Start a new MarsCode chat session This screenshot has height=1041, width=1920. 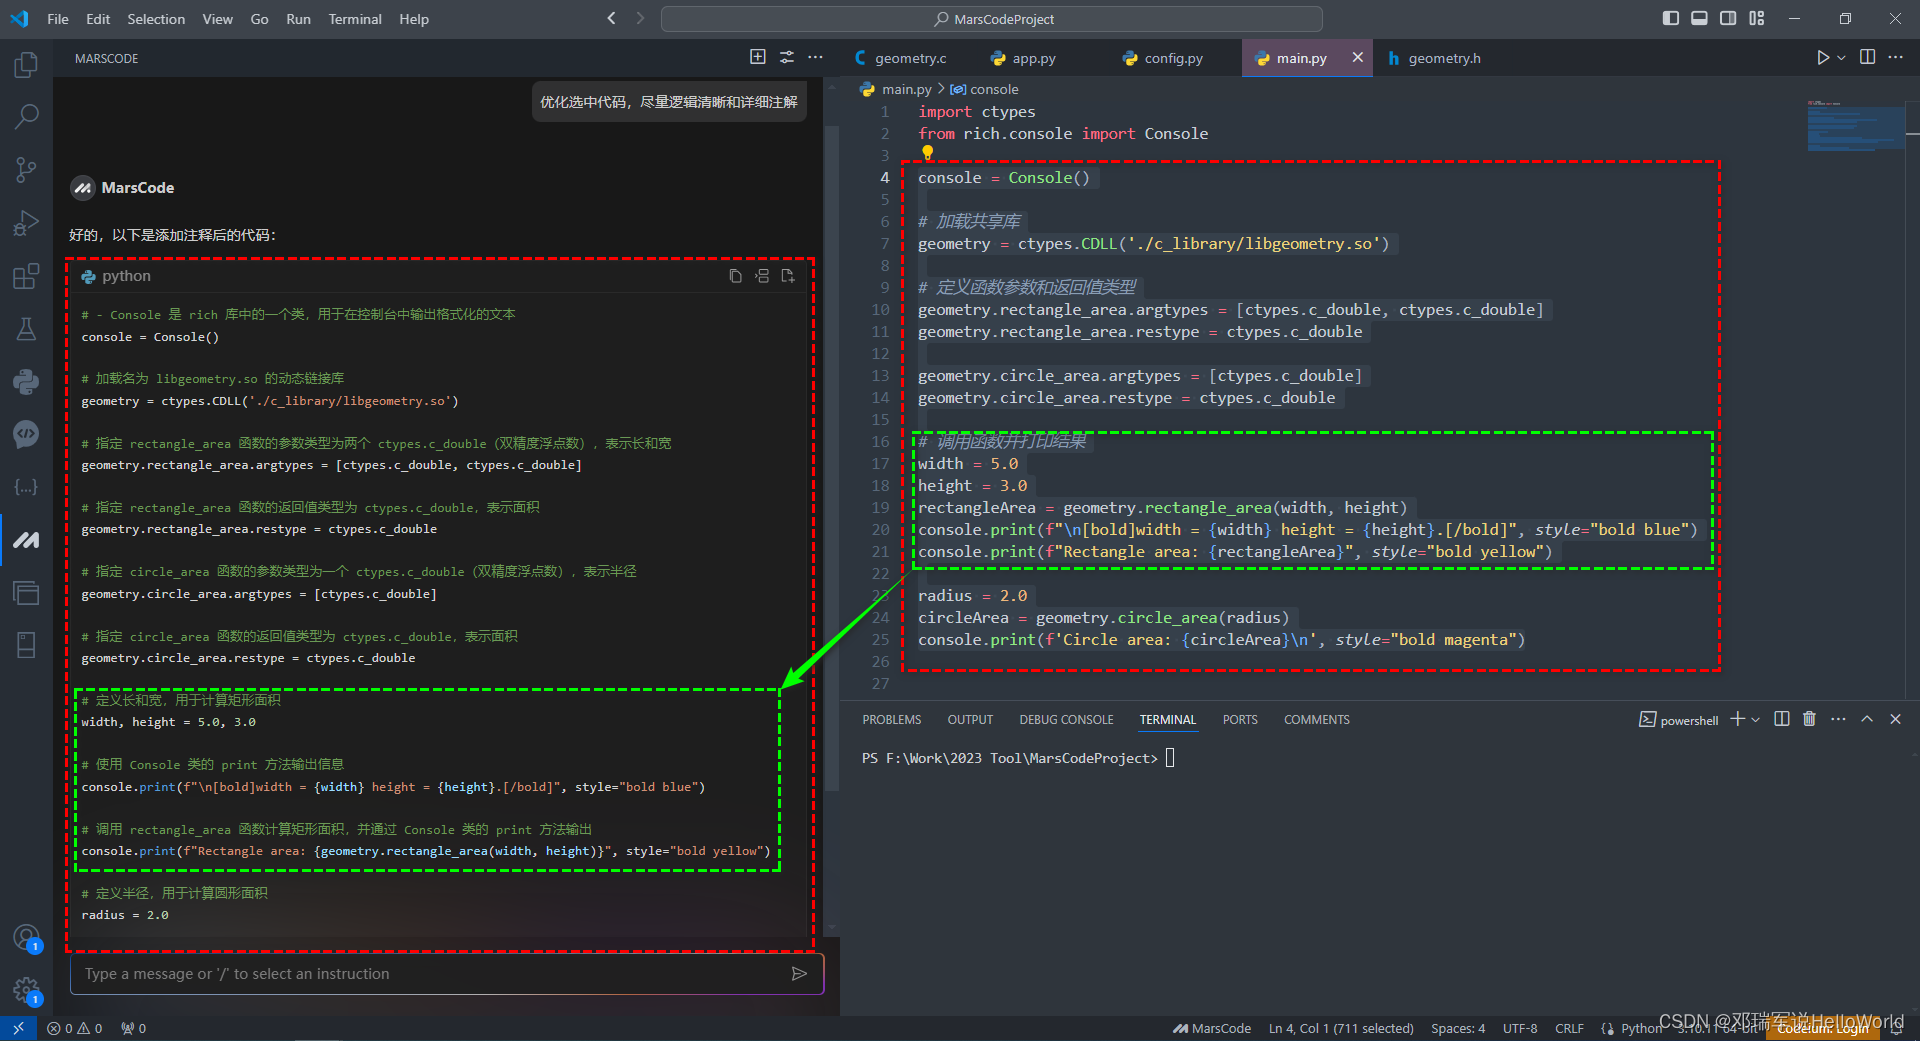[x=757, y=58]
